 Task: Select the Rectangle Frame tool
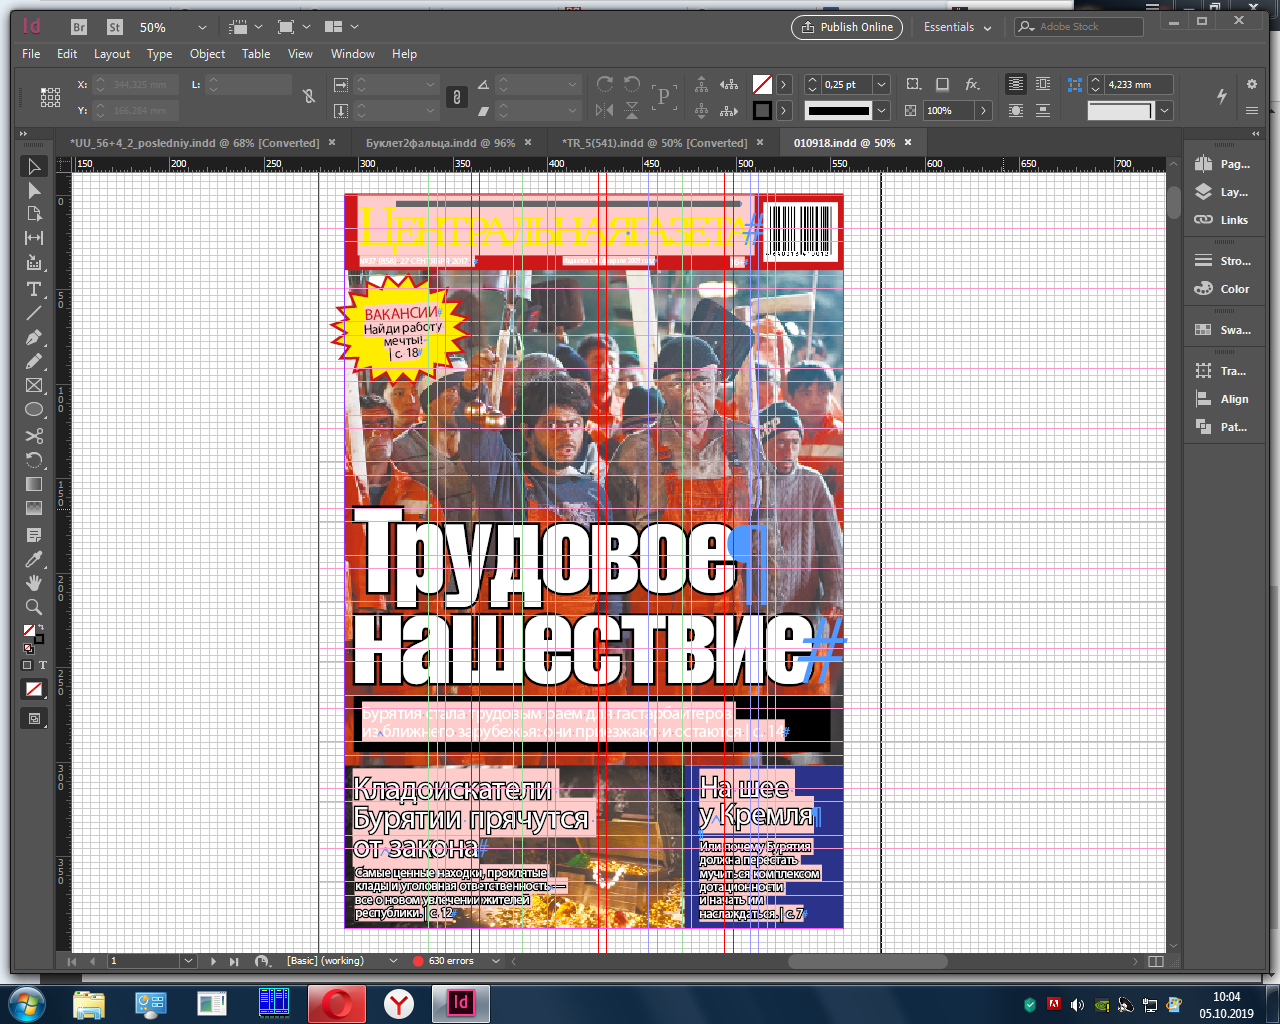pos(34,385)
